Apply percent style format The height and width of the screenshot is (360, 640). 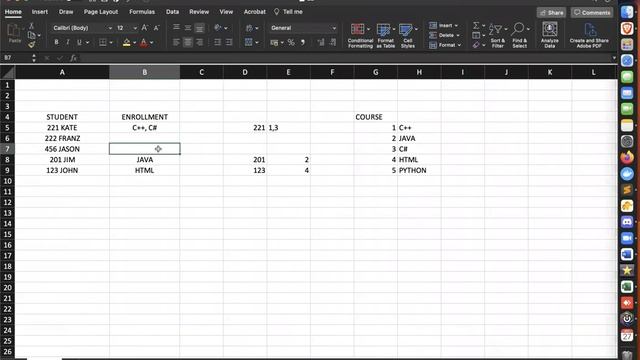coord(291,42)
